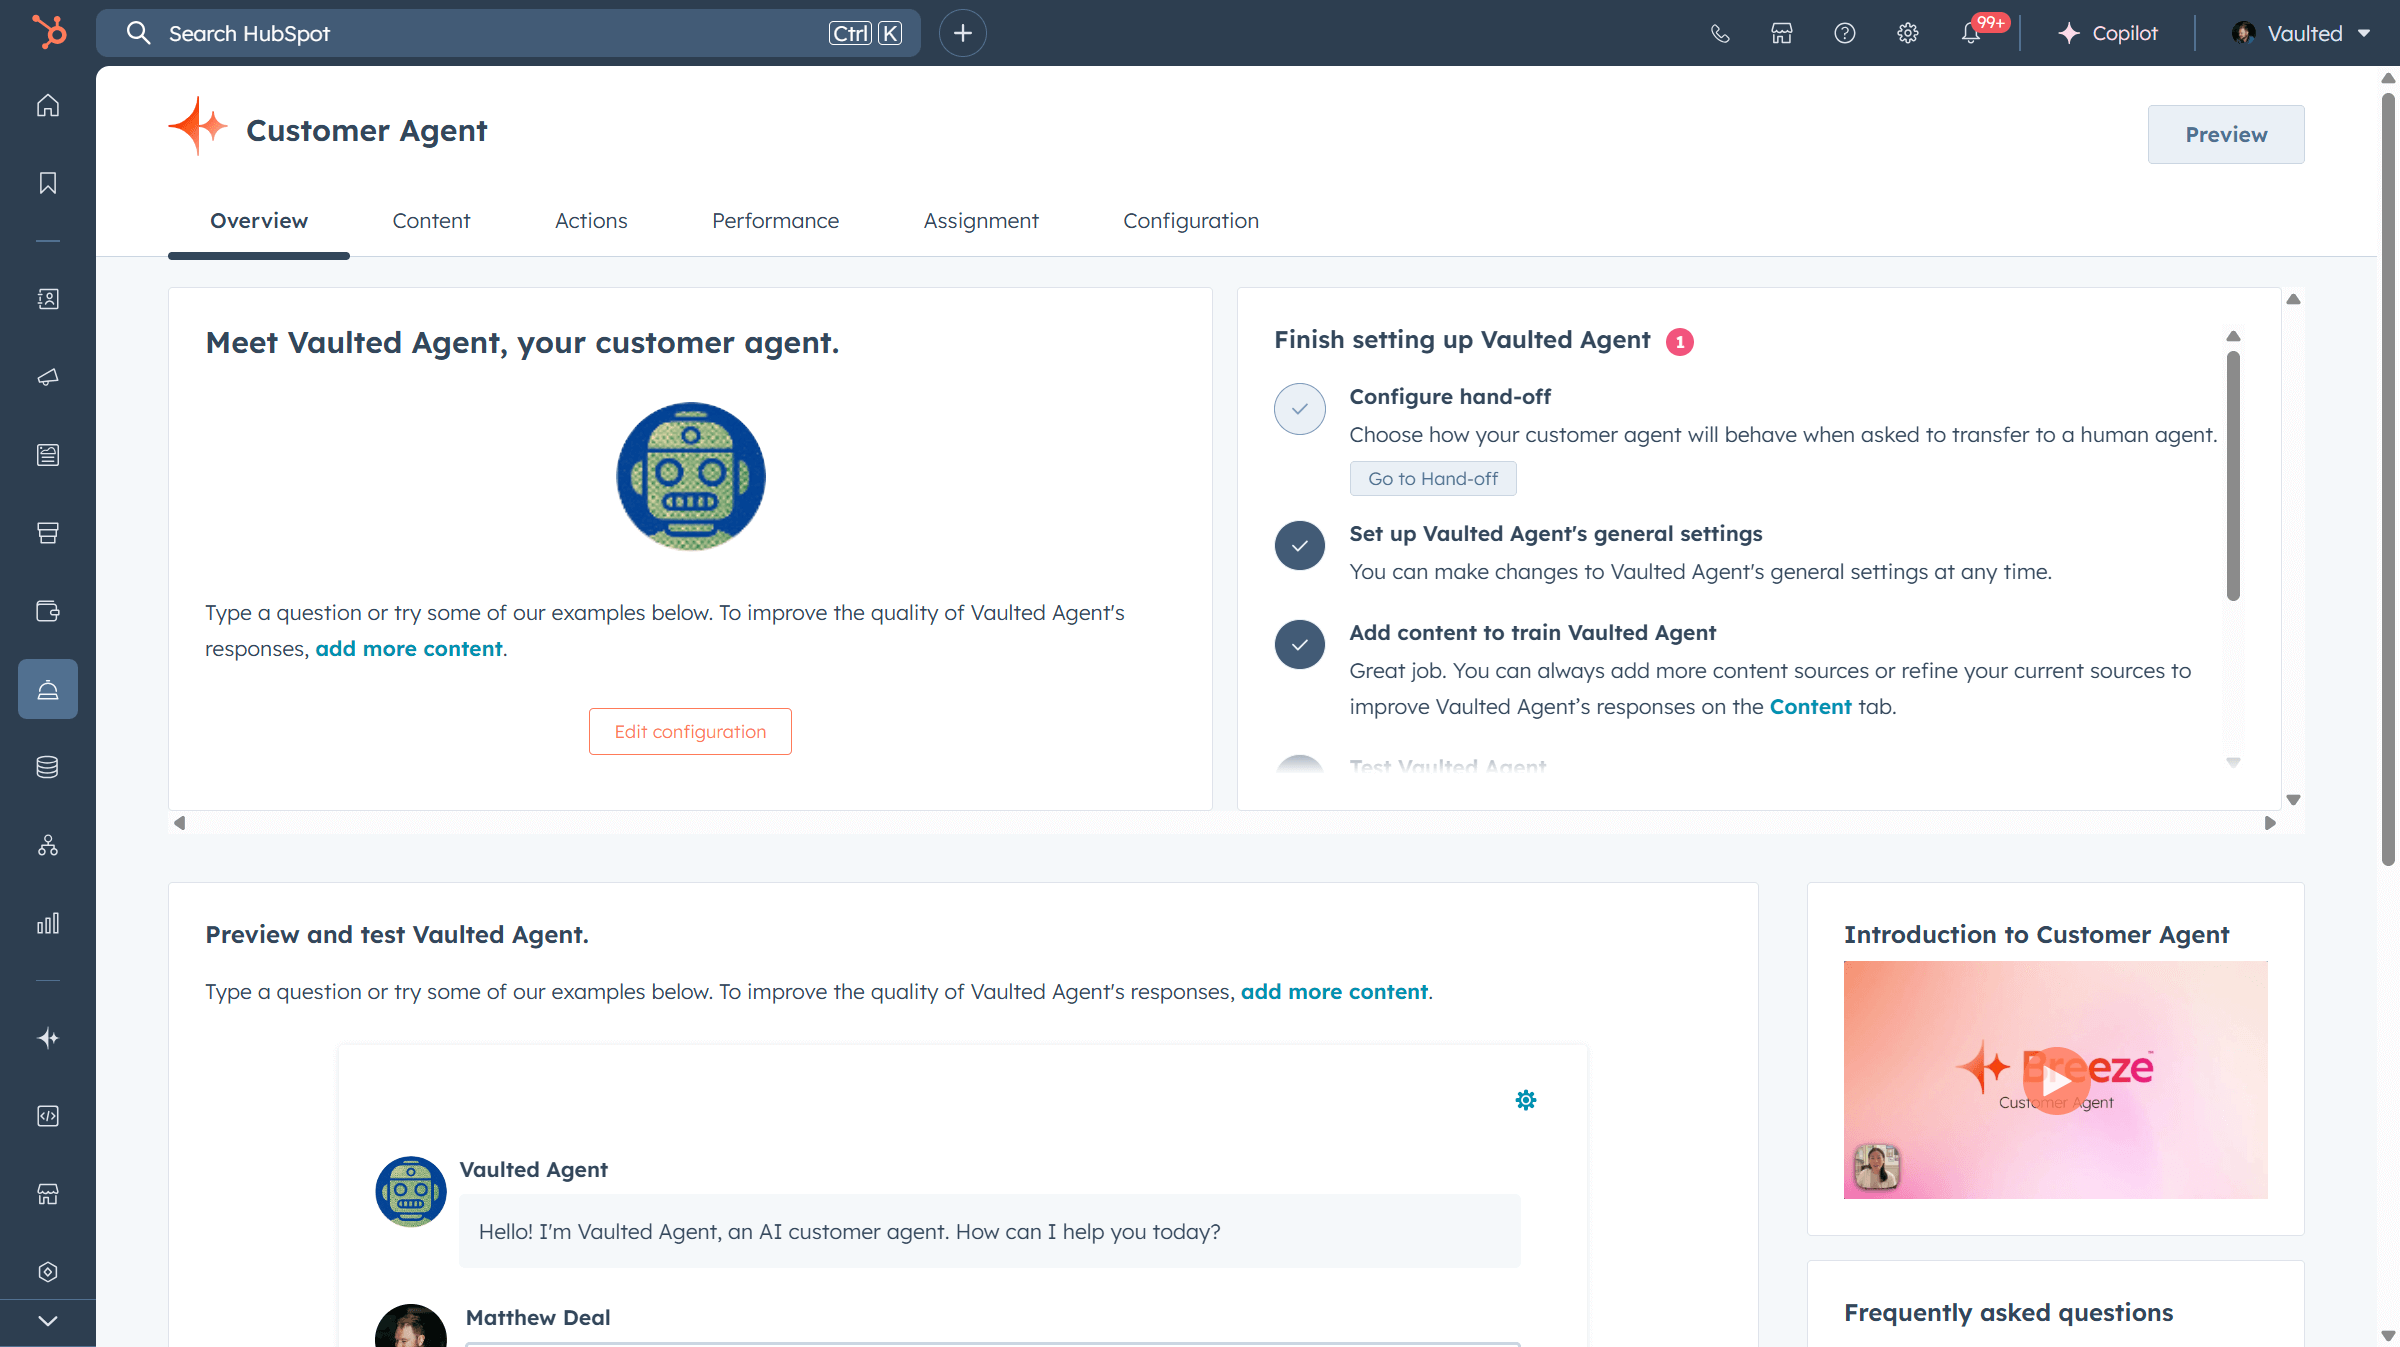
Task: Click the Vaulted Agent robot avatar
Action: click(691, 476)
